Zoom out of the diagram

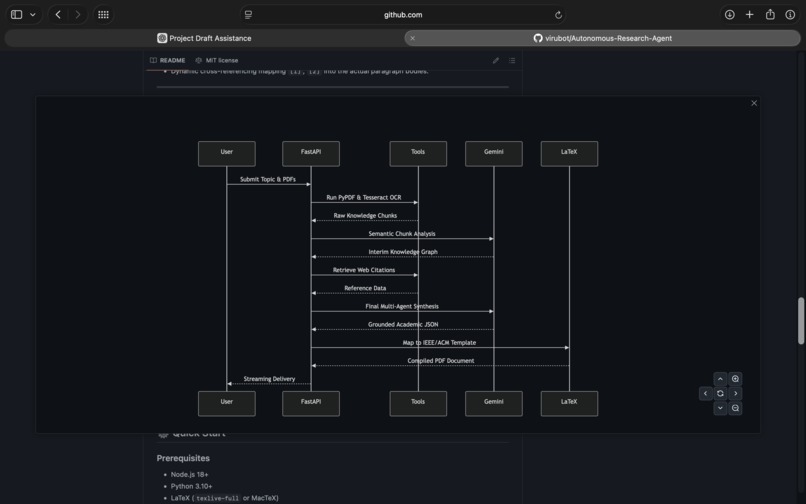pos(735,408)
